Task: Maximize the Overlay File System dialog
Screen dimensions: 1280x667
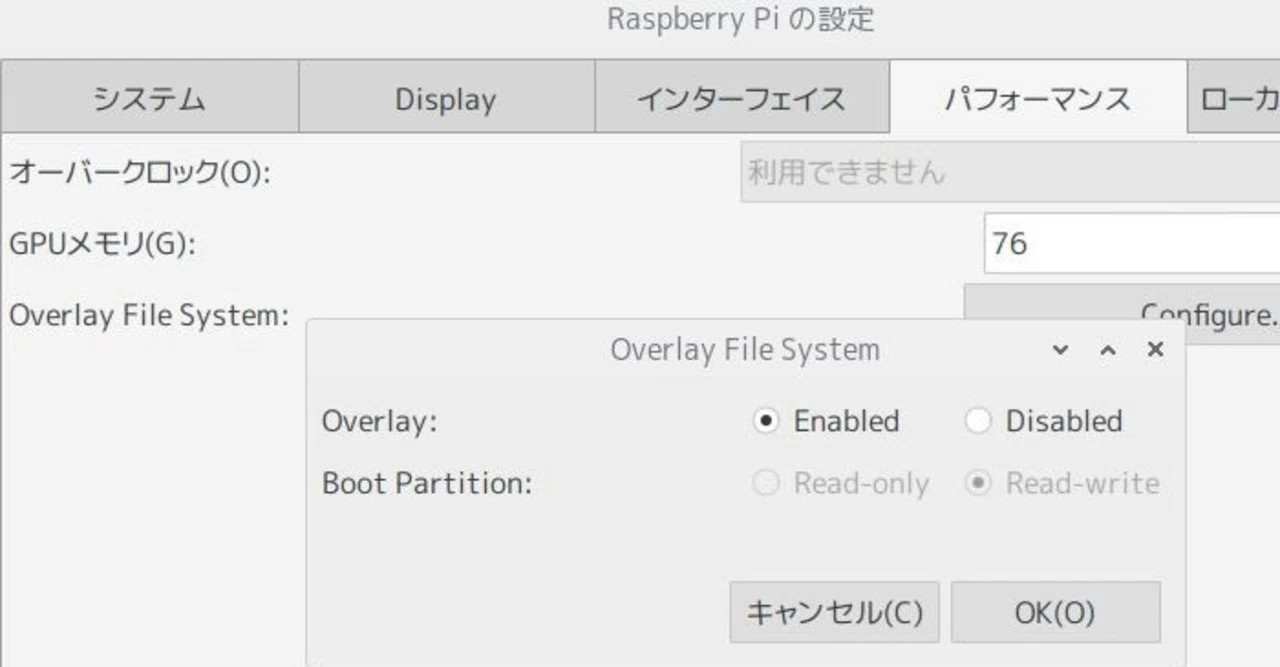Action: pyautogui.click(x=1108, y=350)
